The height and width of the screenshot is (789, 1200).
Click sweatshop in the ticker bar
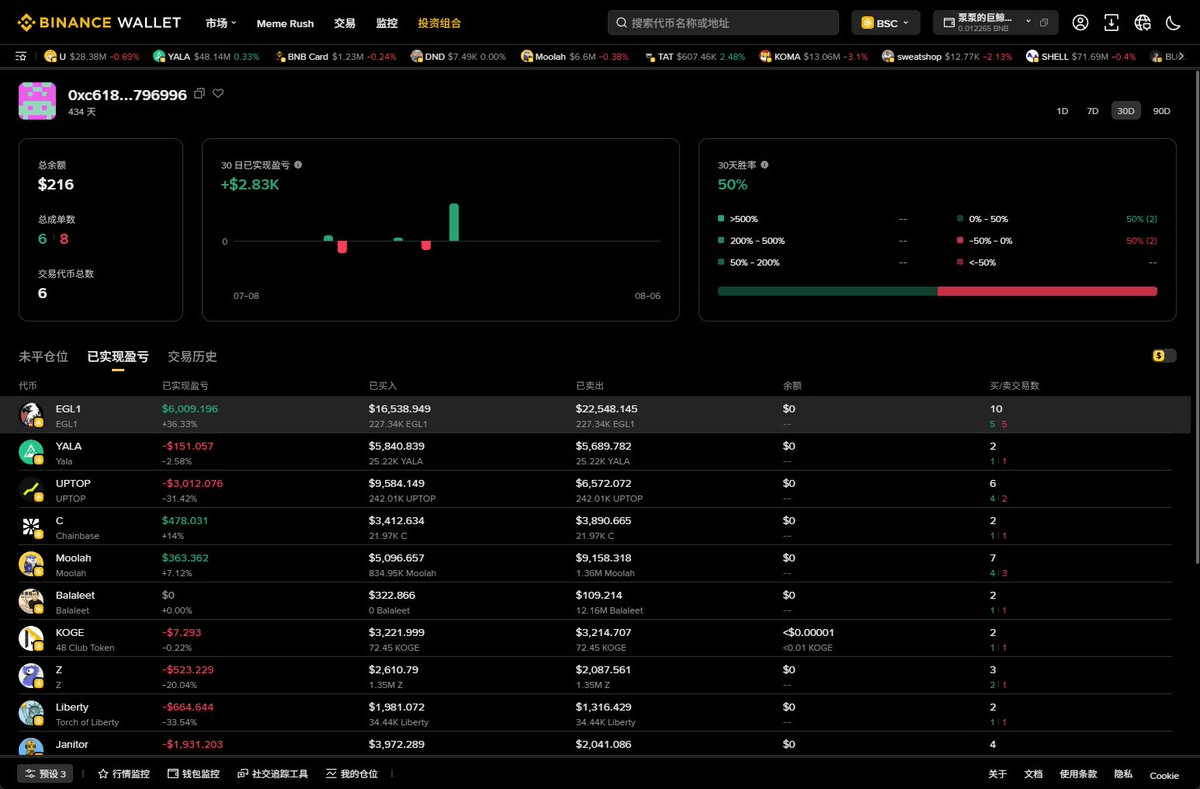[947, 57]
